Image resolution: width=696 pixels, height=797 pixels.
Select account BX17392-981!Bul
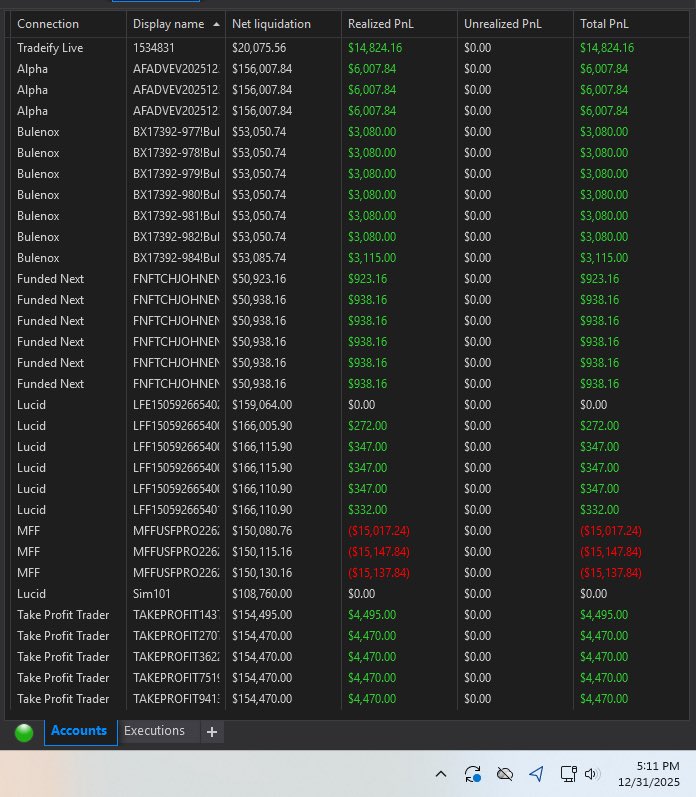(176, 216)
